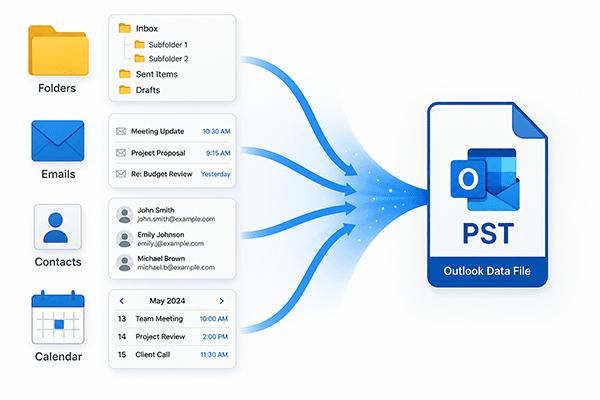600x400 pixels.
Task: Click the 10:30 AM timestamp
Action: 217,131
